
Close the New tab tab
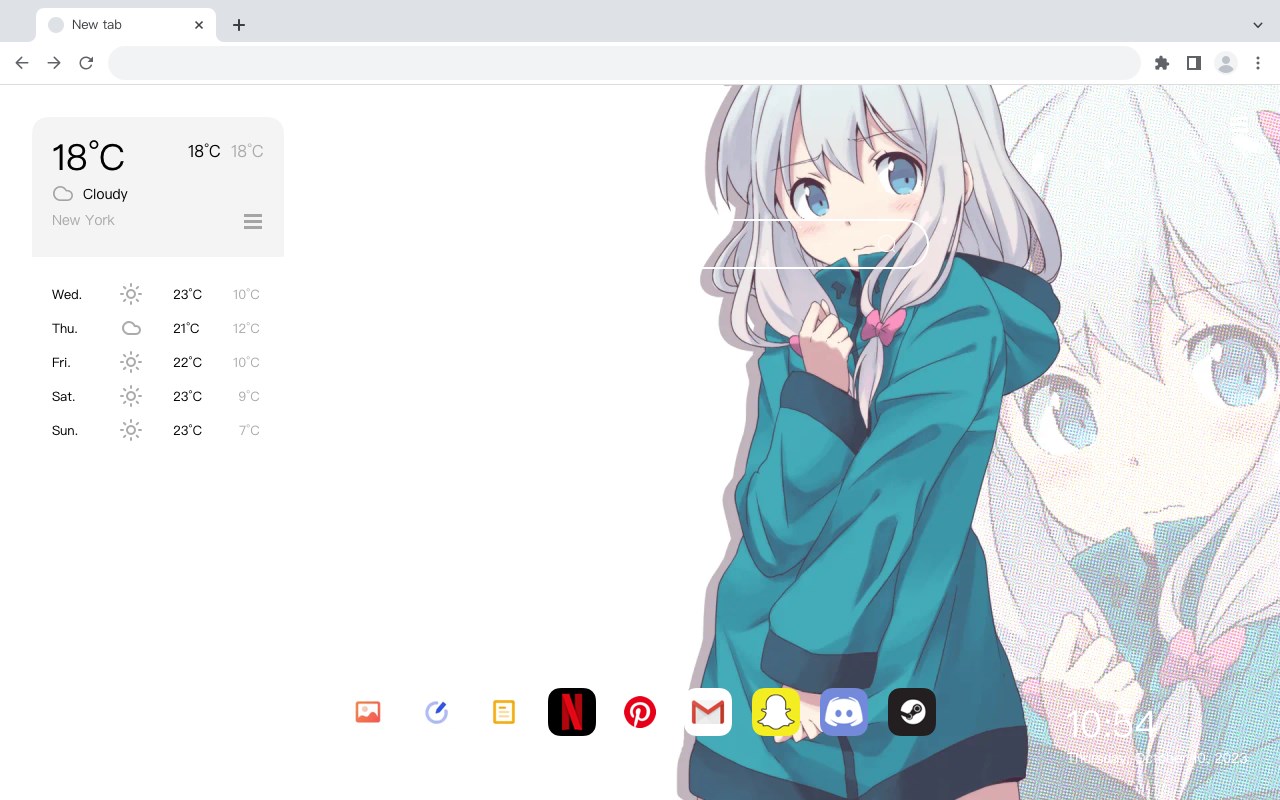pyautogui.click(x=199, y=25)
